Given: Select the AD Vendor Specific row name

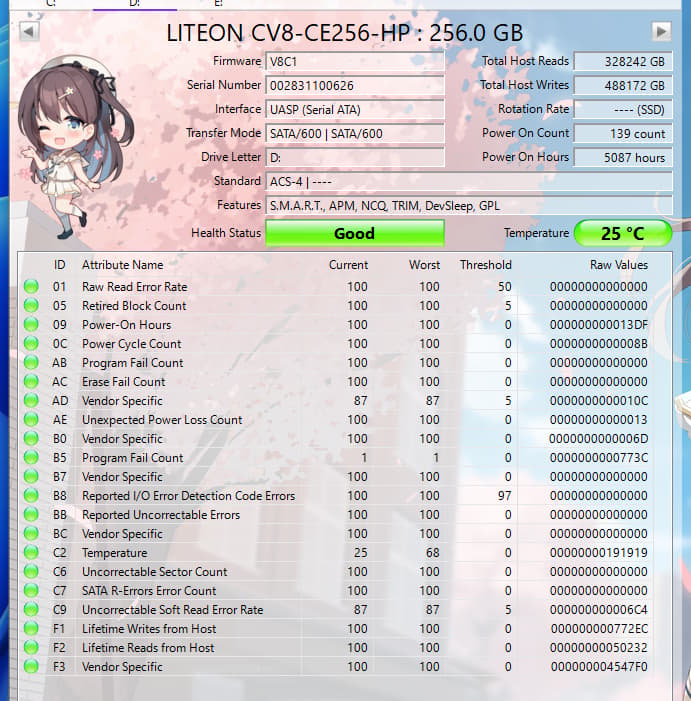Looking at the screenshot, I should [x=122, y=401].
